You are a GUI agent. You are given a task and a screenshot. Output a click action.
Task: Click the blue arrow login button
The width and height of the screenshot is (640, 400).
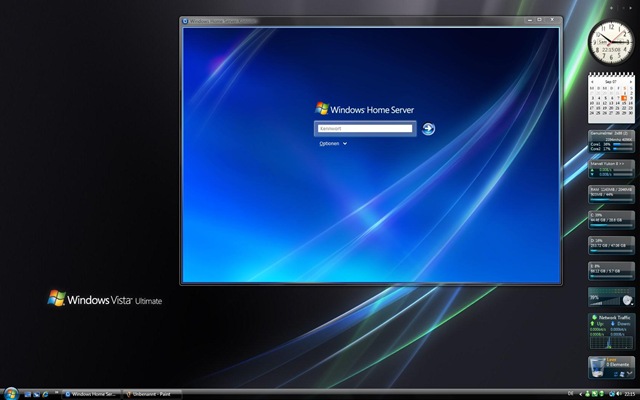[x=428, y=129]
